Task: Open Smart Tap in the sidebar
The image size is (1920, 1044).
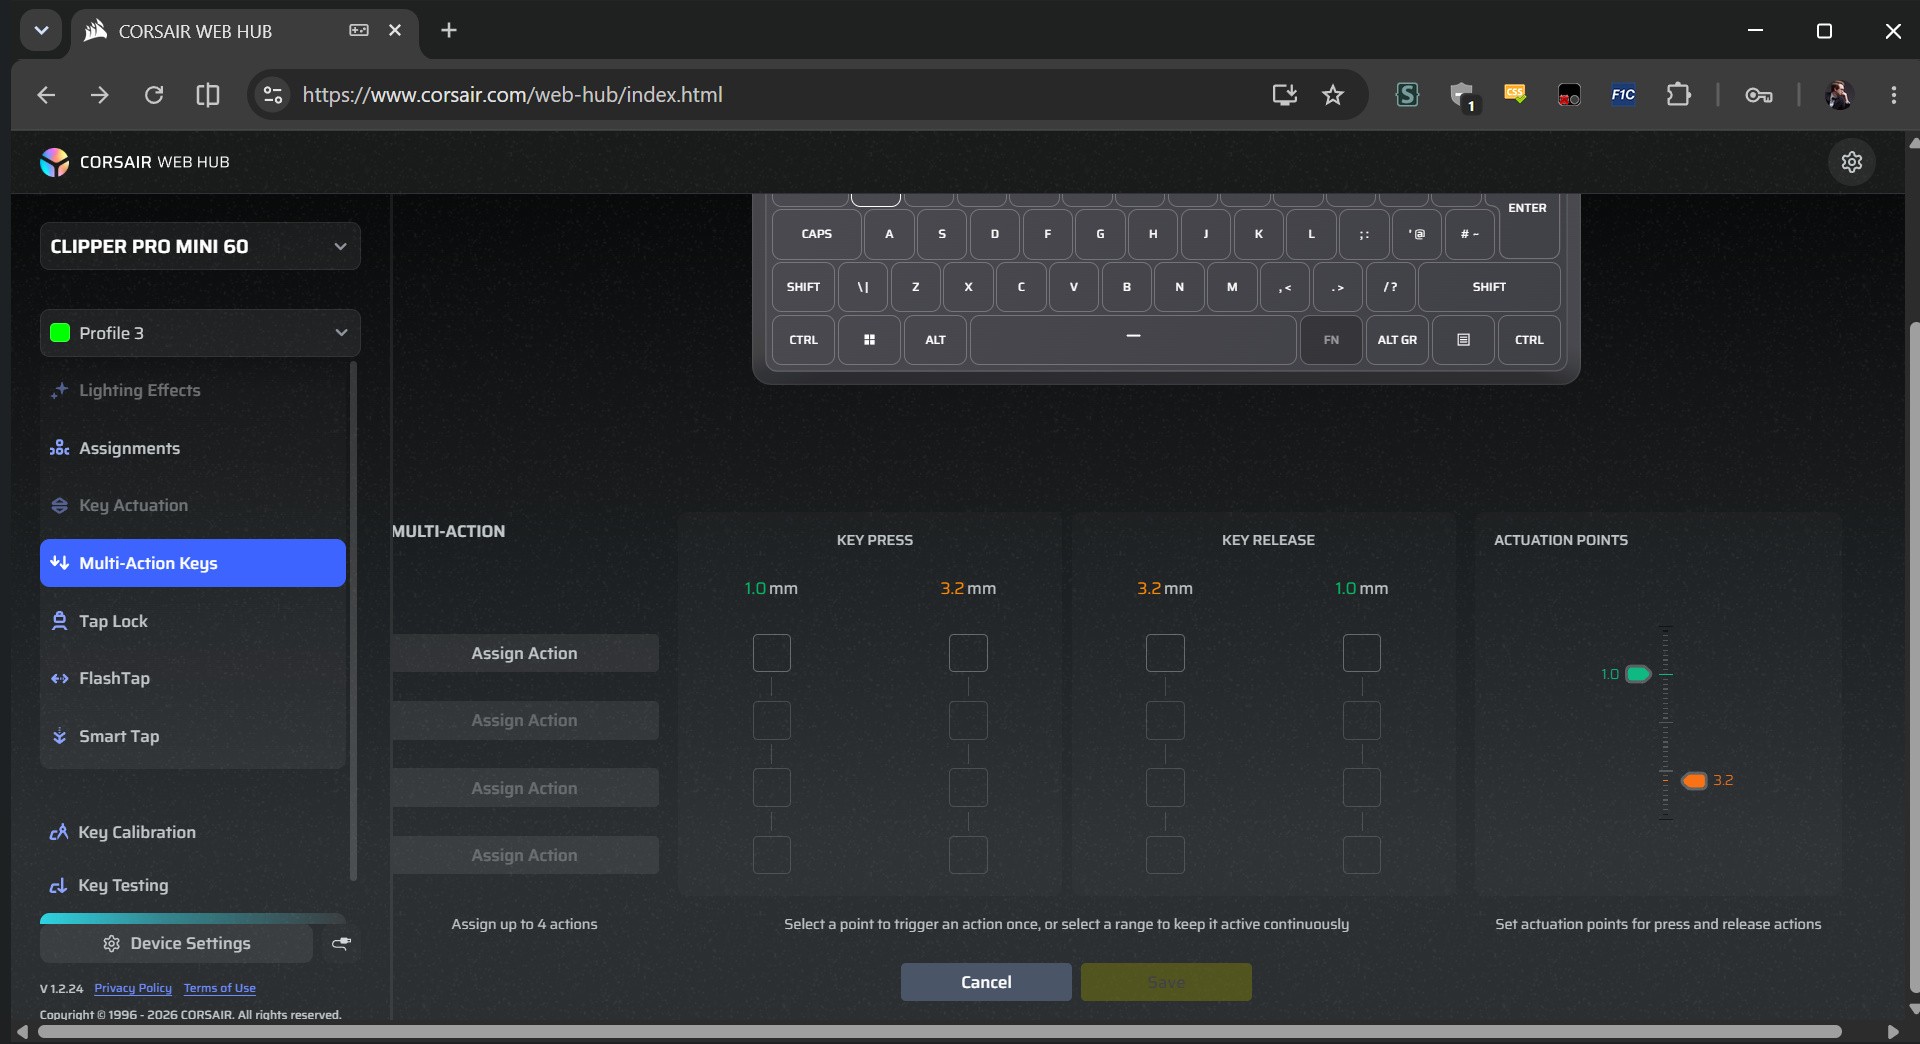Action: coord(193,736)
